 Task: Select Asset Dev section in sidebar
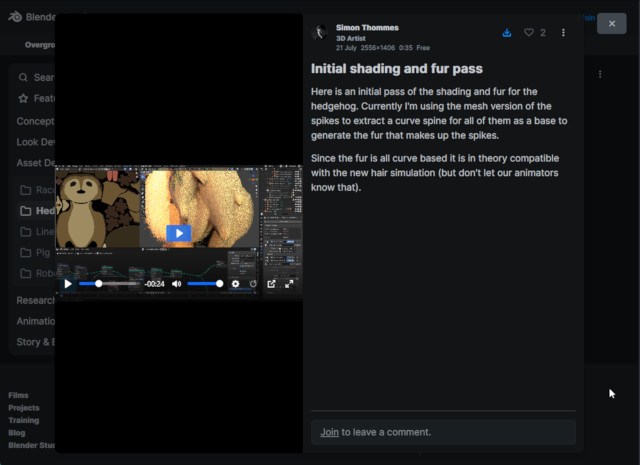click(36, 163)
